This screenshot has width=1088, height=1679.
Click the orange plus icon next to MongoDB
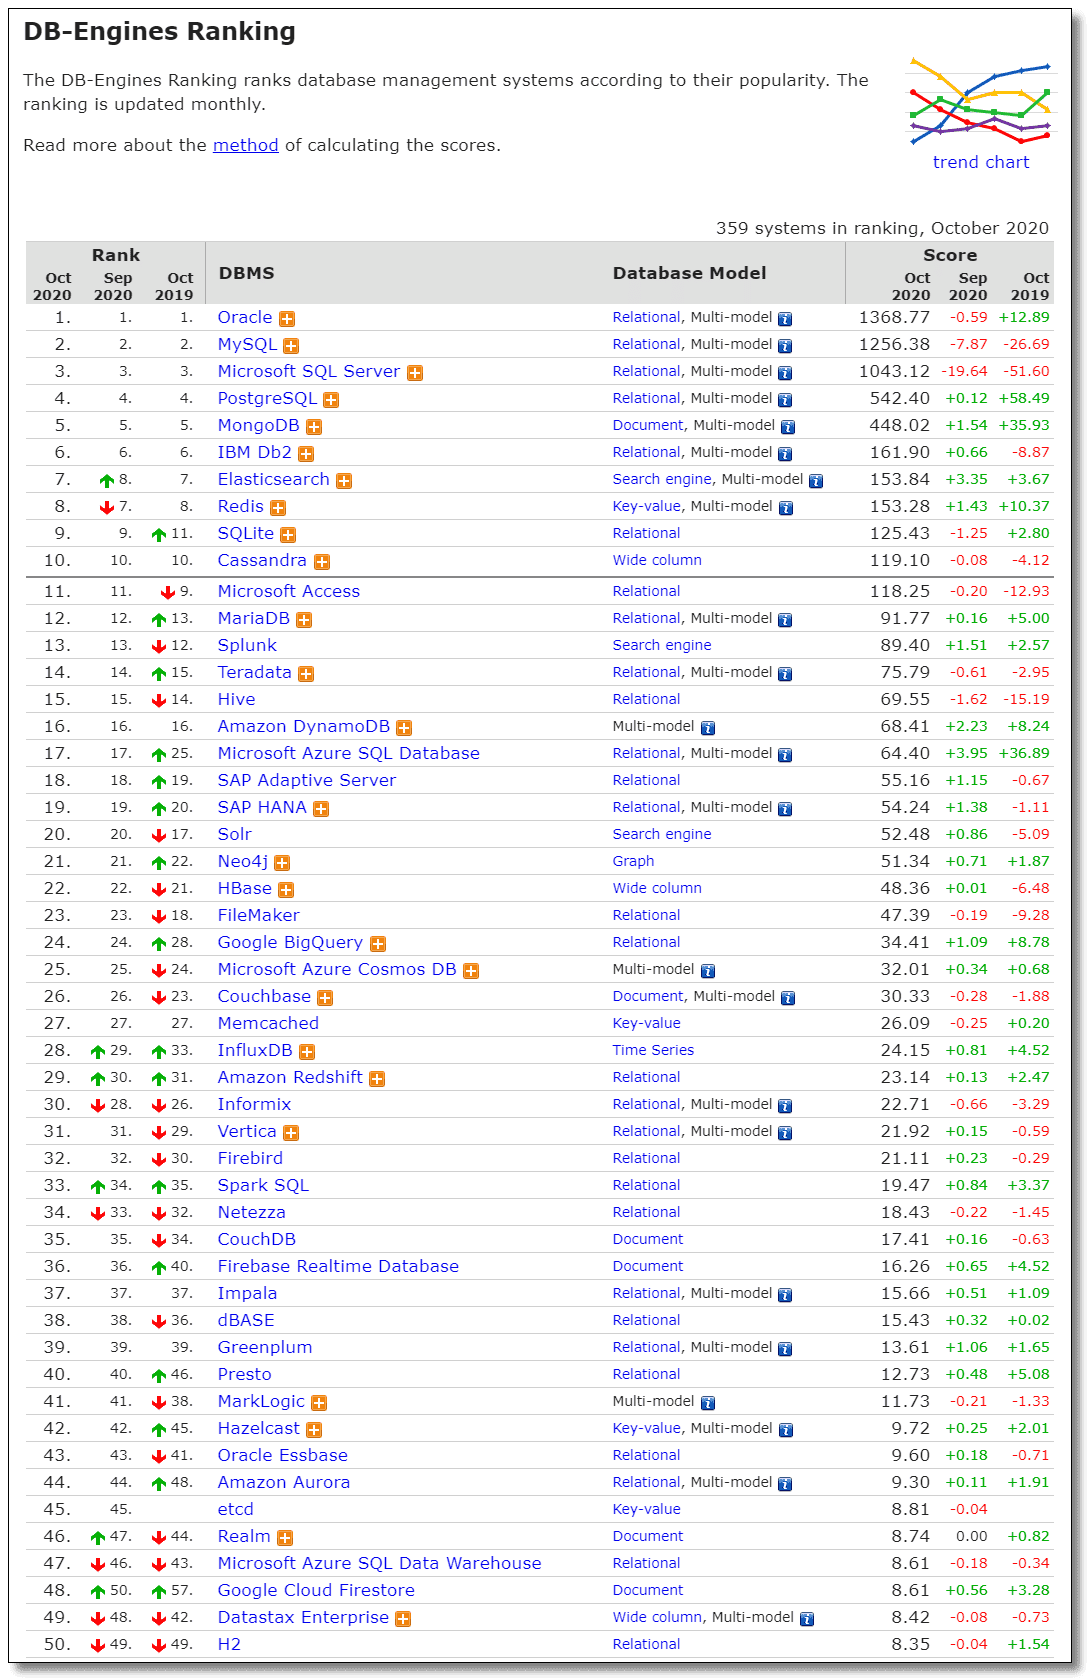coord(314,427)
